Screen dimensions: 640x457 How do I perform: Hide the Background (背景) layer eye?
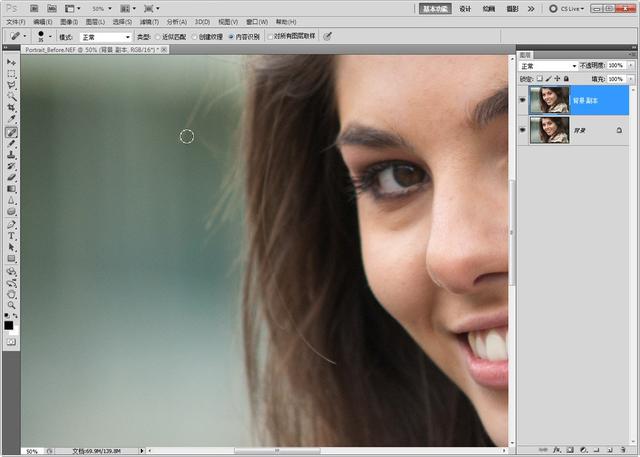(522, 130)
